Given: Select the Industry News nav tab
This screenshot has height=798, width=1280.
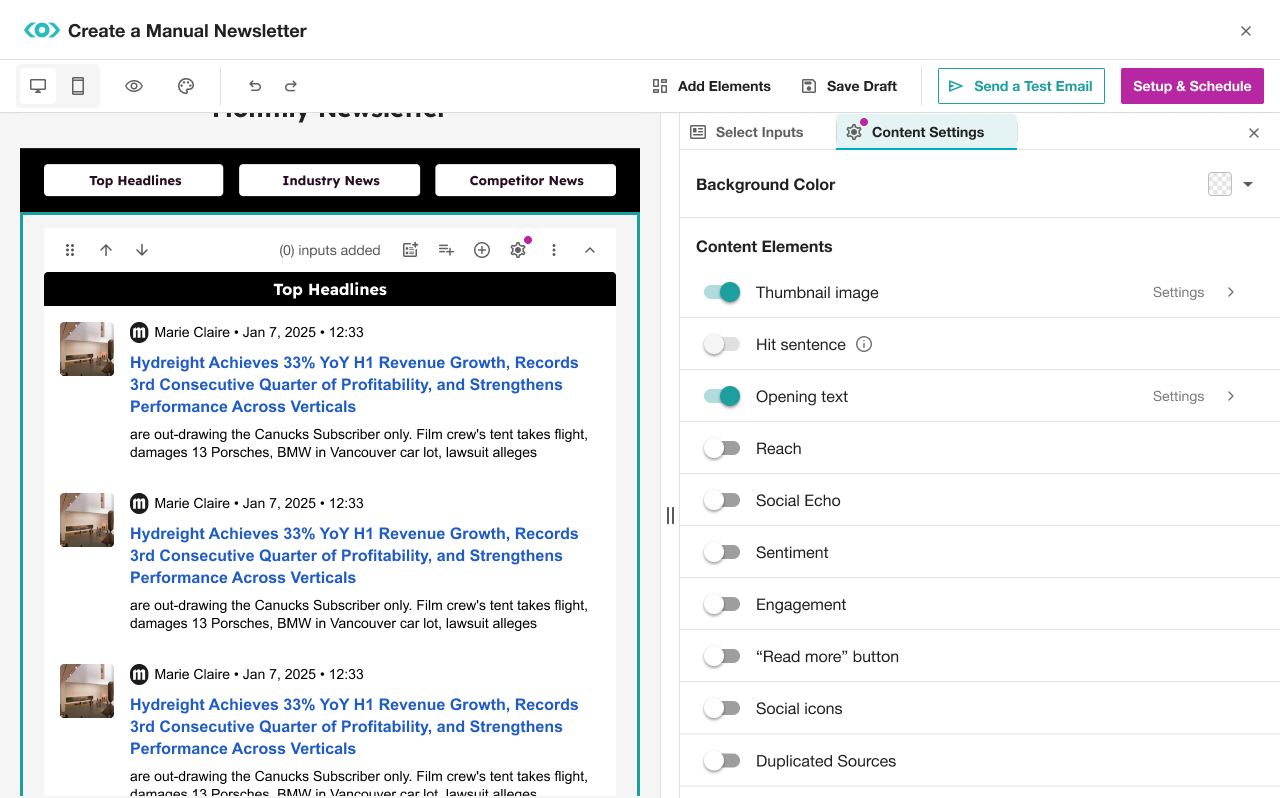Looking at the screenshot, I should pos(330,180).
